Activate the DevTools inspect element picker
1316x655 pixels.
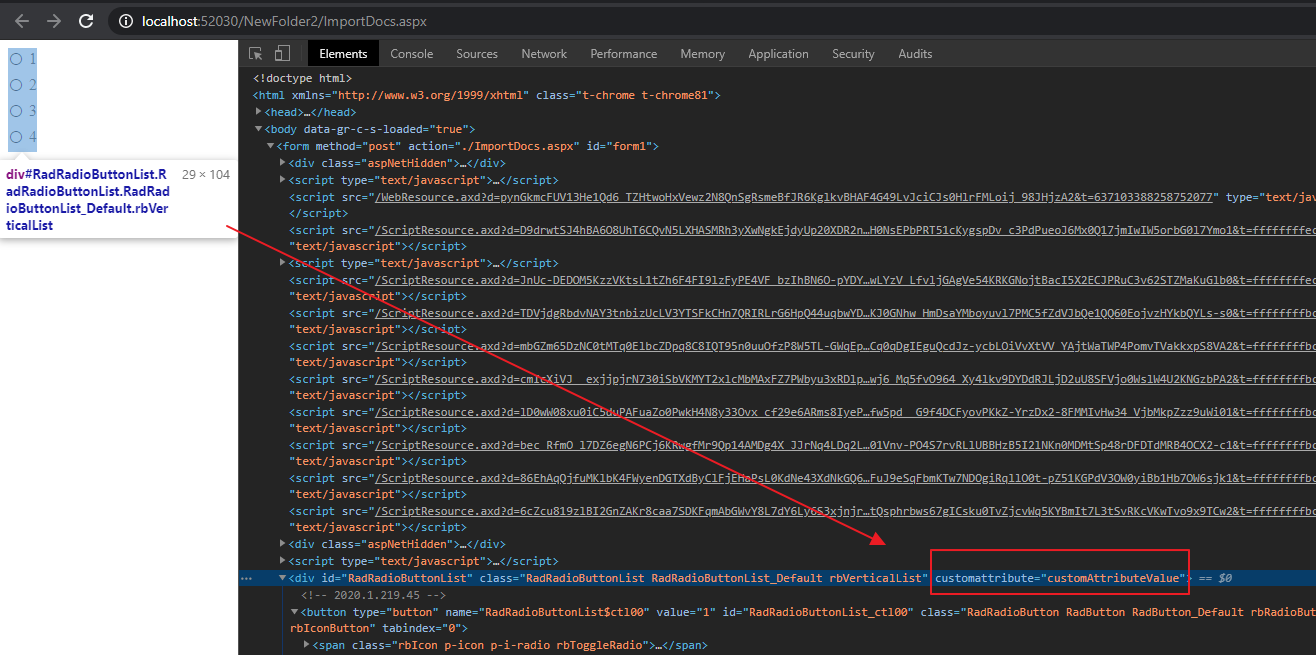[x=256, y=54]
